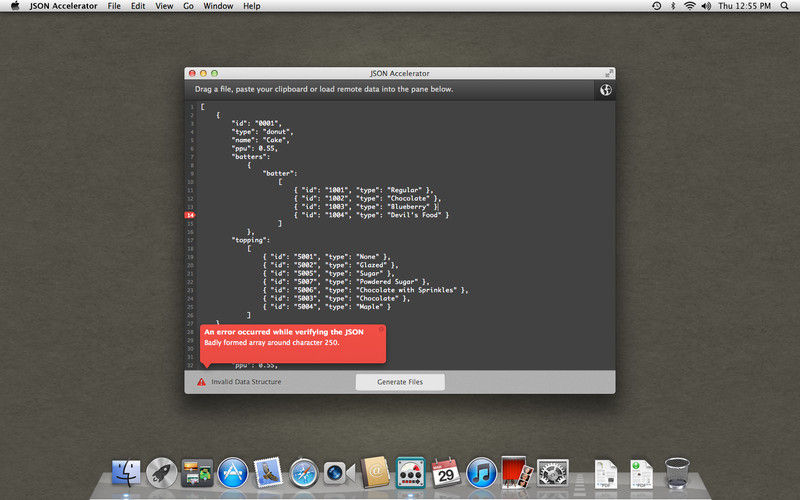The image size is (800, 500).
Task: Open FaceTime camera icon in dock
Action: point(339,472)
